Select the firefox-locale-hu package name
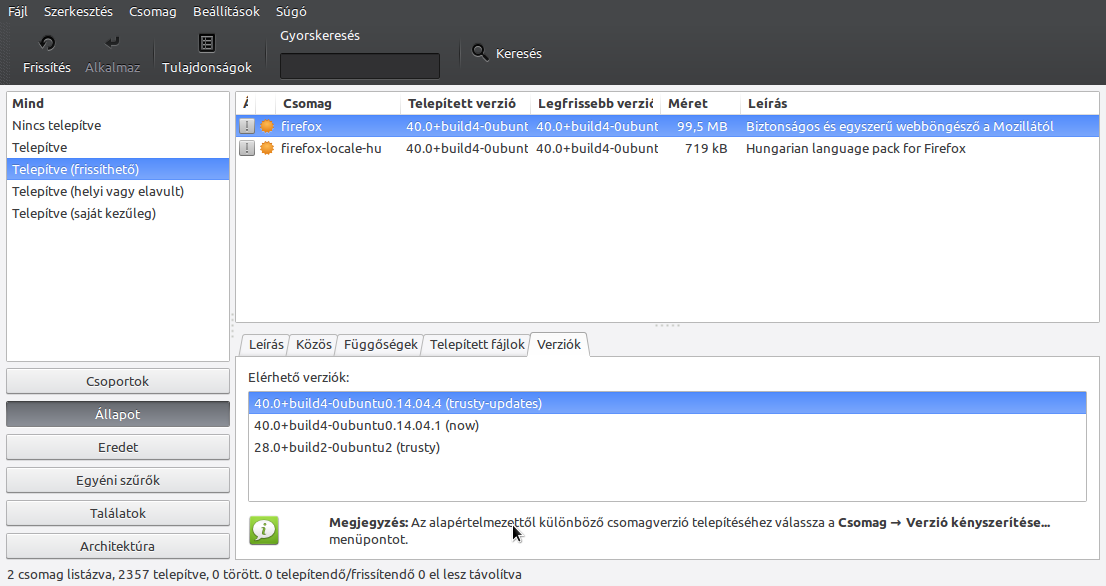Screen dimensions: 1106x586 click(331, 148)
